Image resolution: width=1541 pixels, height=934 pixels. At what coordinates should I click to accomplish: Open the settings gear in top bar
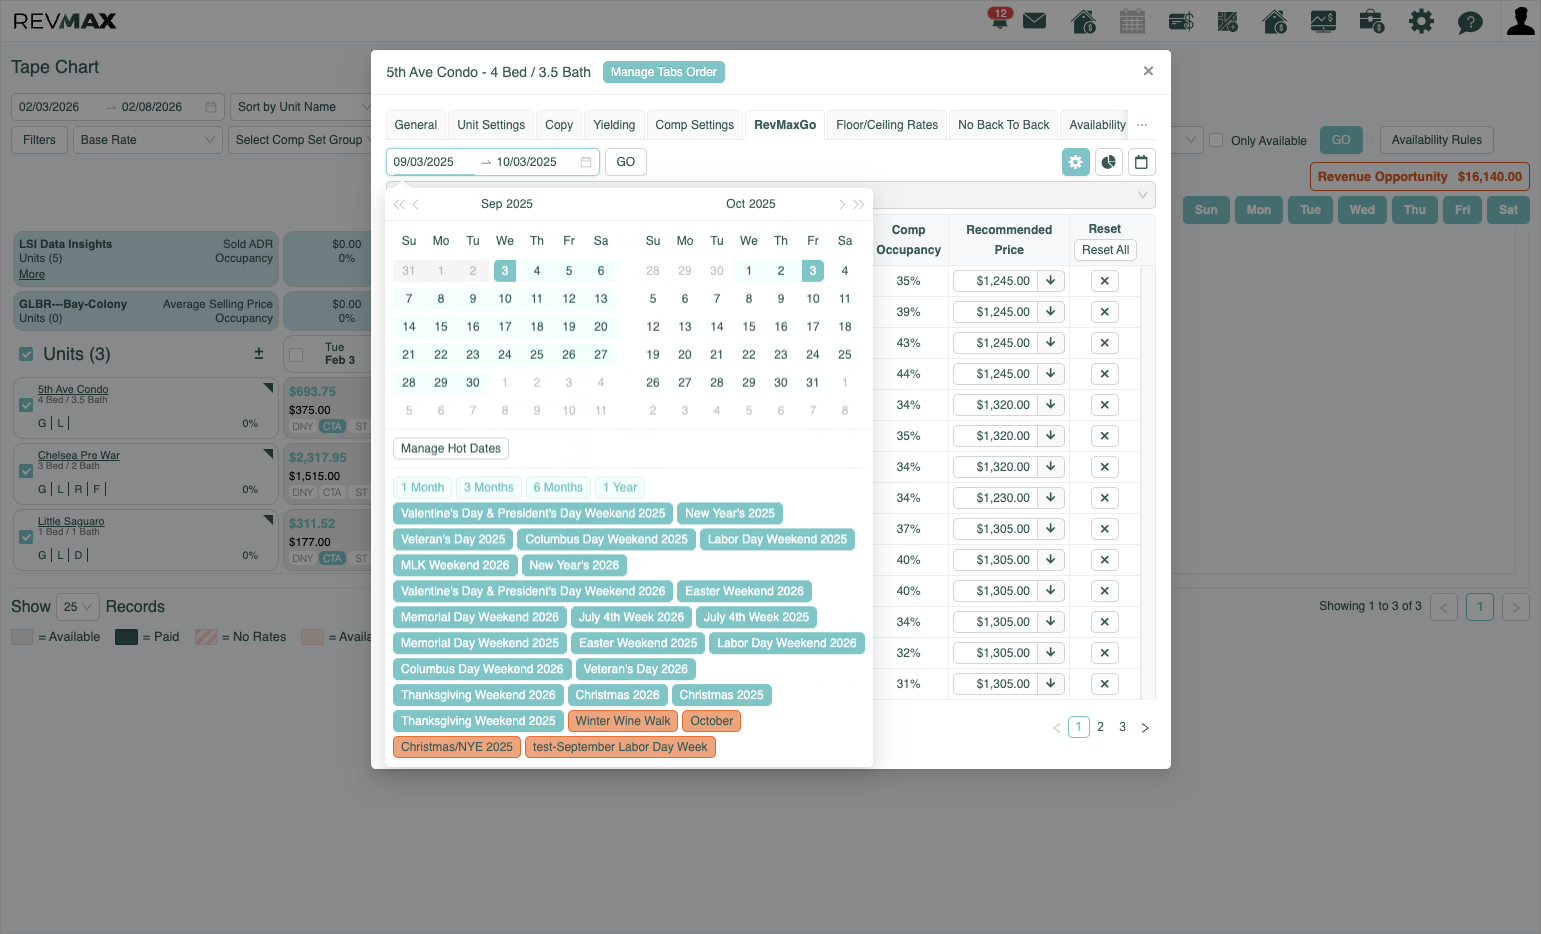tap(1421, 21)
